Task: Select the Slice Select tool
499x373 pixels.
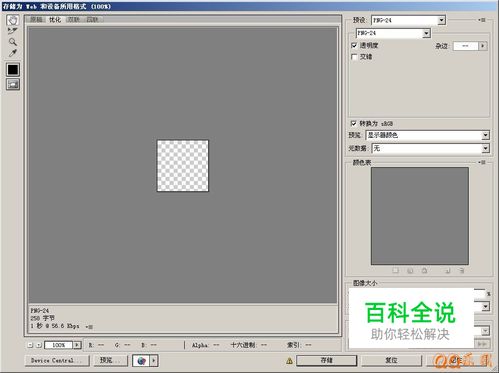Action: pos(13,31)
